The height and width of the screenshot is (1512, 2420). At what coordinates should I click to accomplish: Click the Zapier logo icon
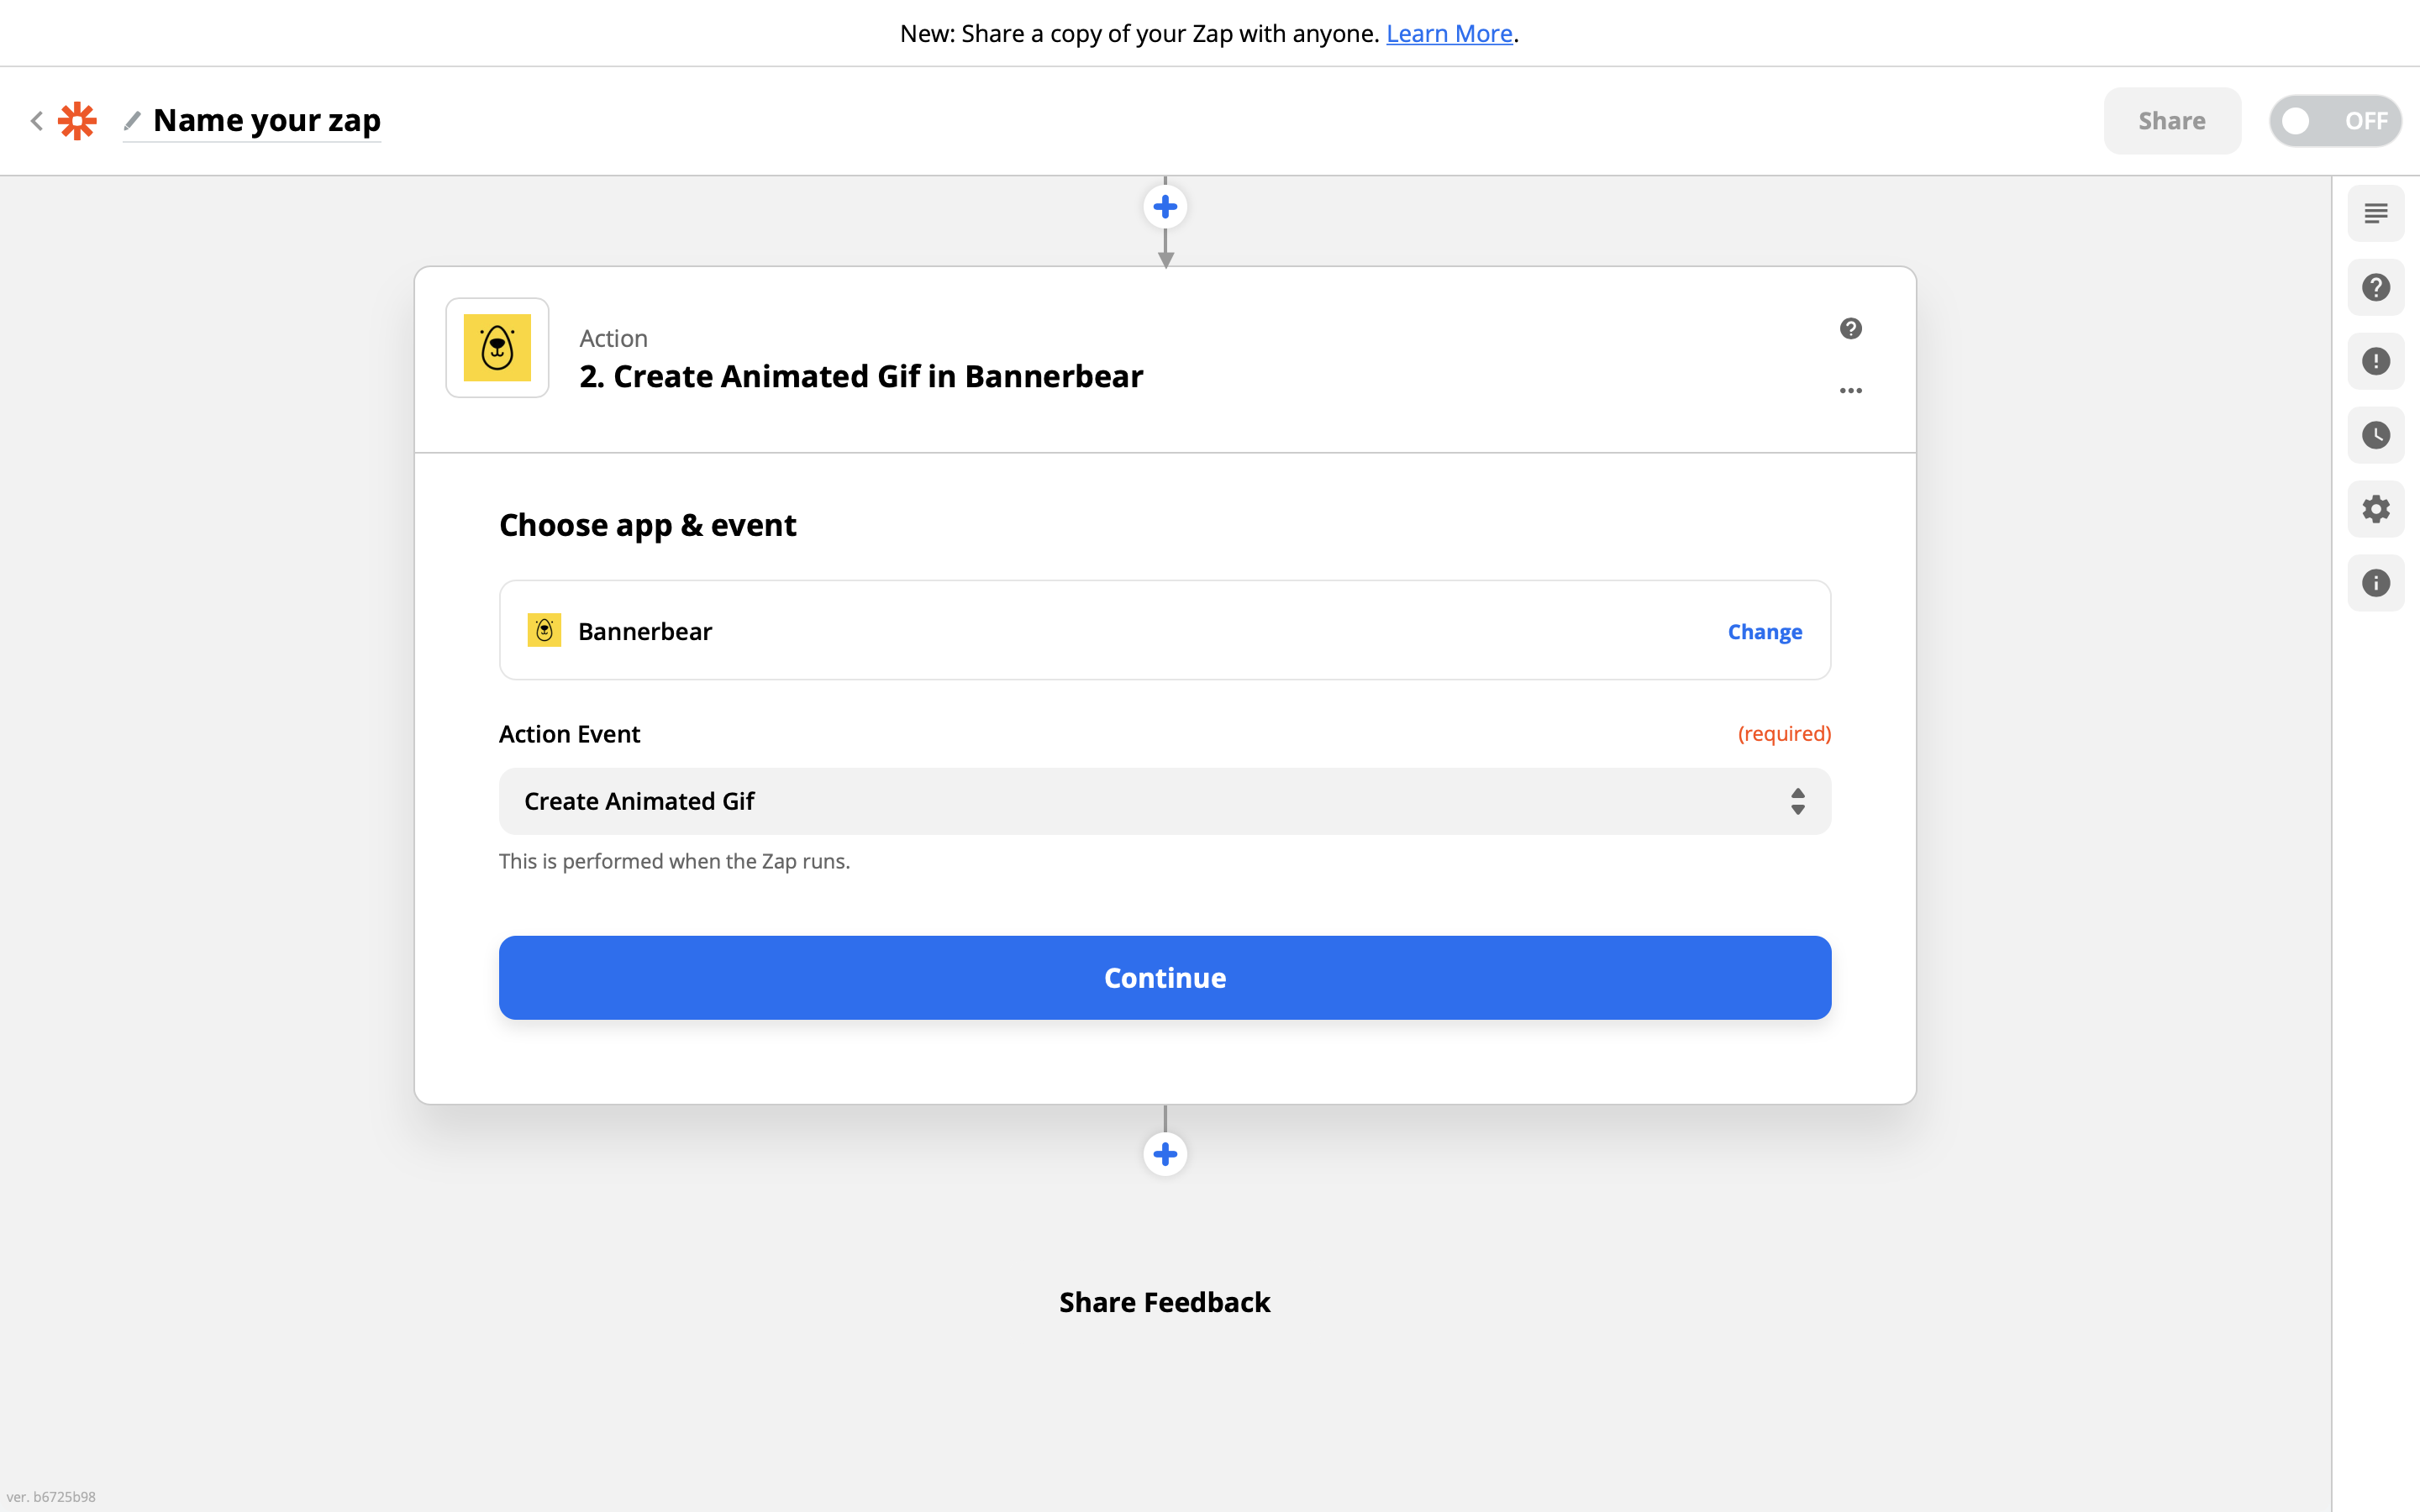tap(77, 121)
